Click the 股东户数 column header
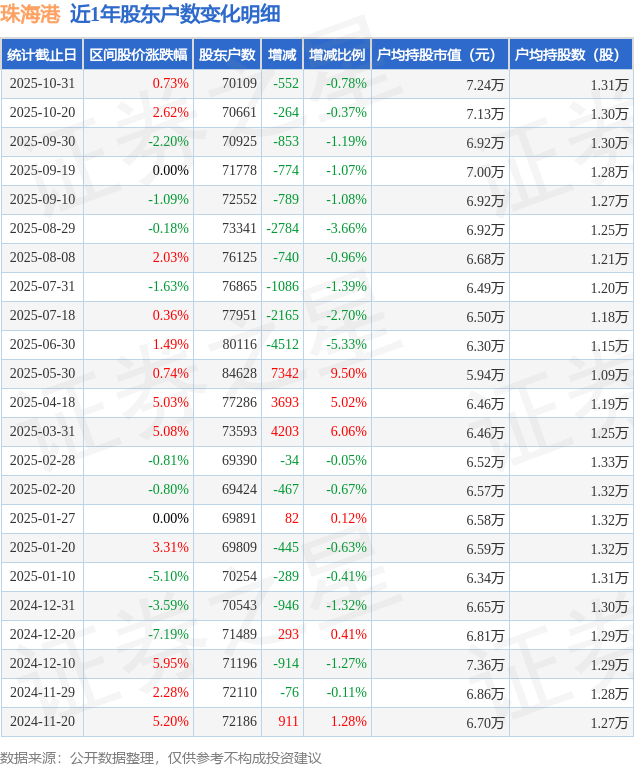This screenshot has width=634, height=767. click(227, 55)
